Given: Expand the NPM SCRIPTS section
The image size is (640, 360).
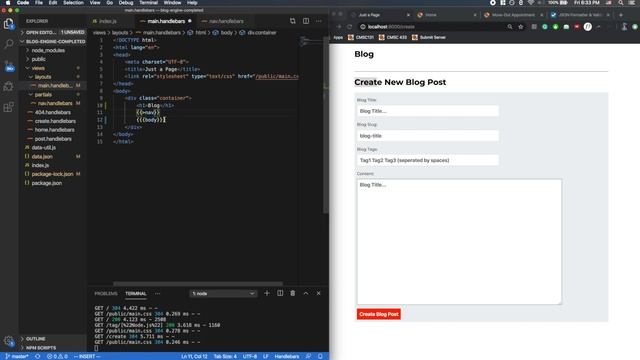Looking at the screenshot, I should [53, 348].
